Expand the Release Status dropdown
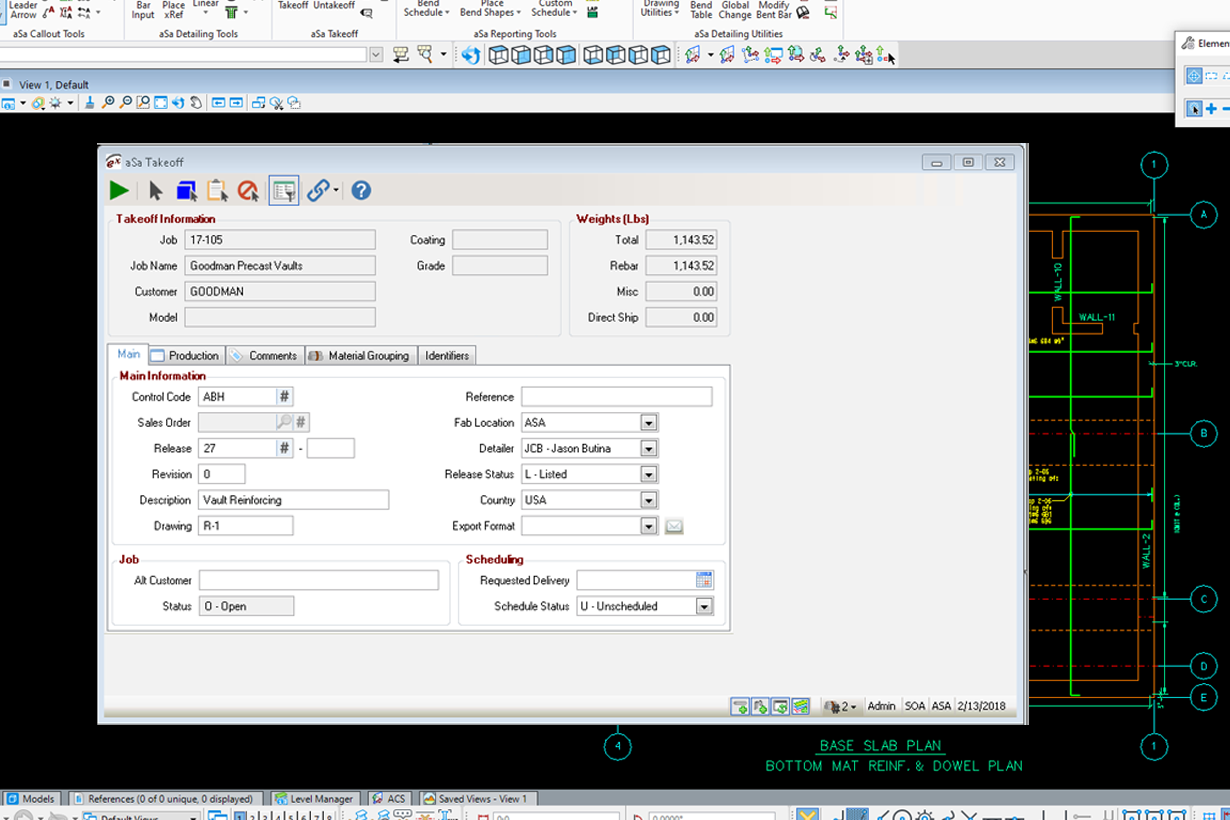This screenshot has height=820, width=1230. click(x=649, y=475)
